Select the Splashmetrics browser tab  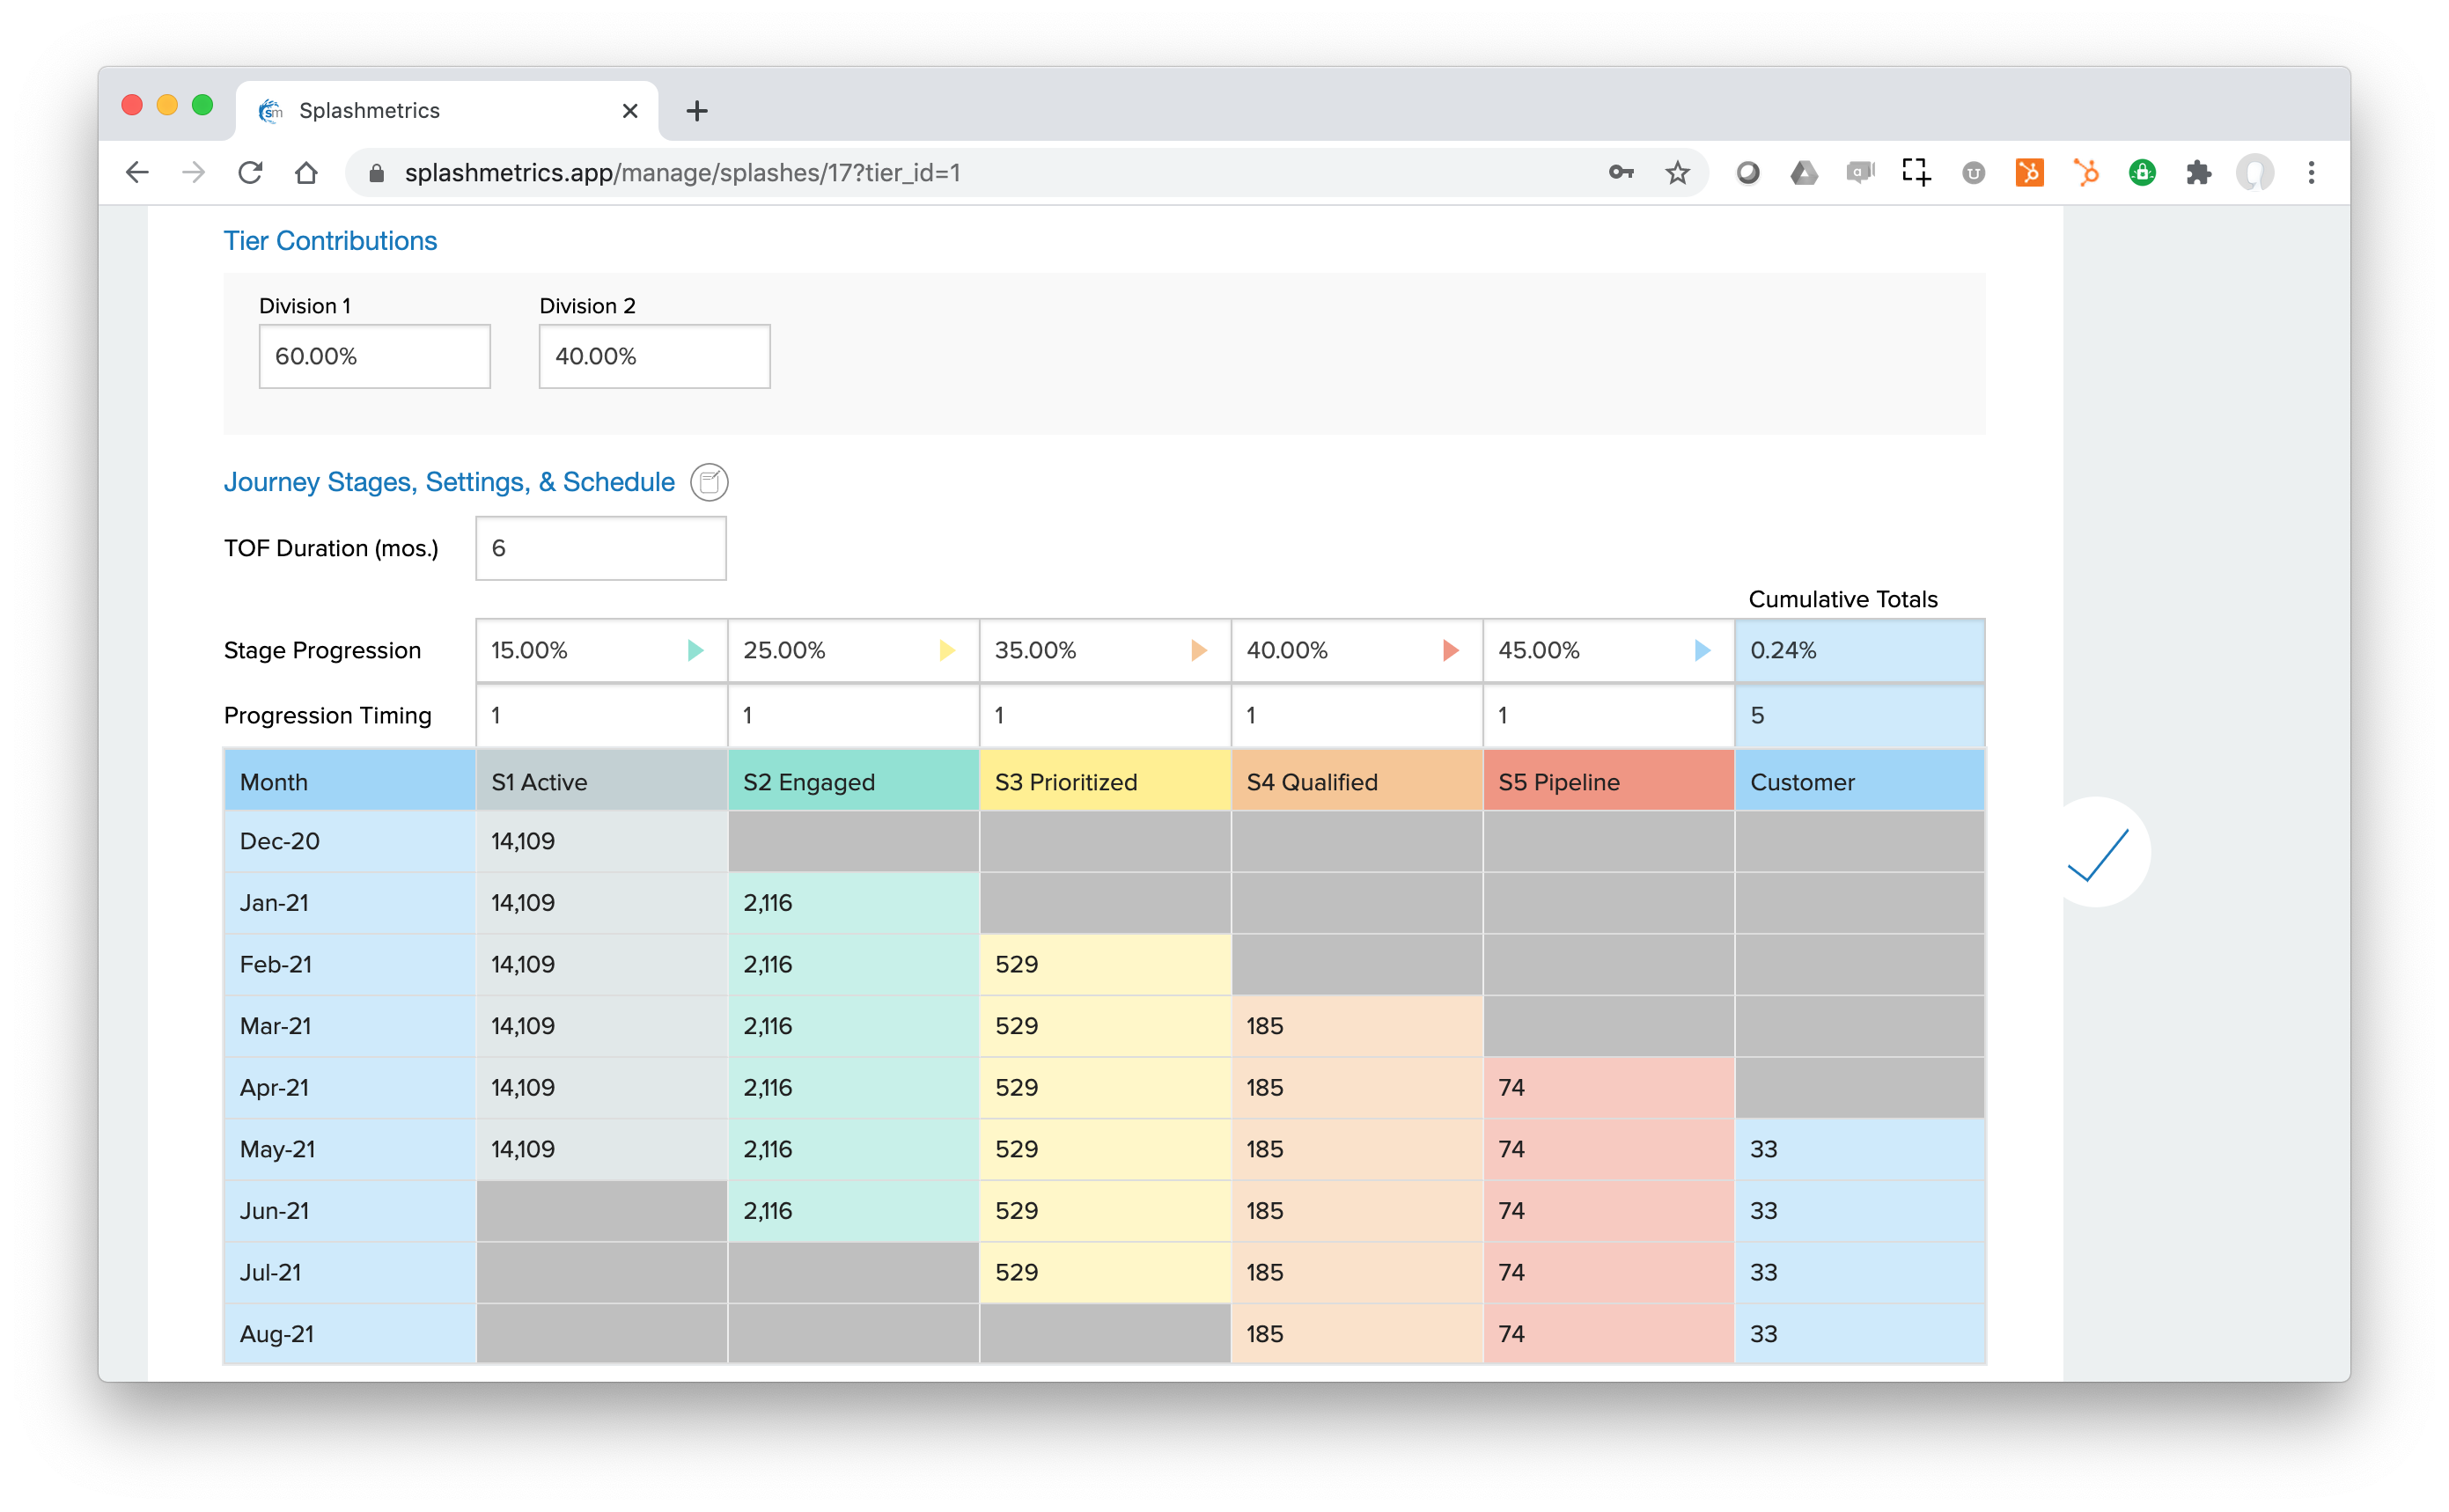click(447, 111)
